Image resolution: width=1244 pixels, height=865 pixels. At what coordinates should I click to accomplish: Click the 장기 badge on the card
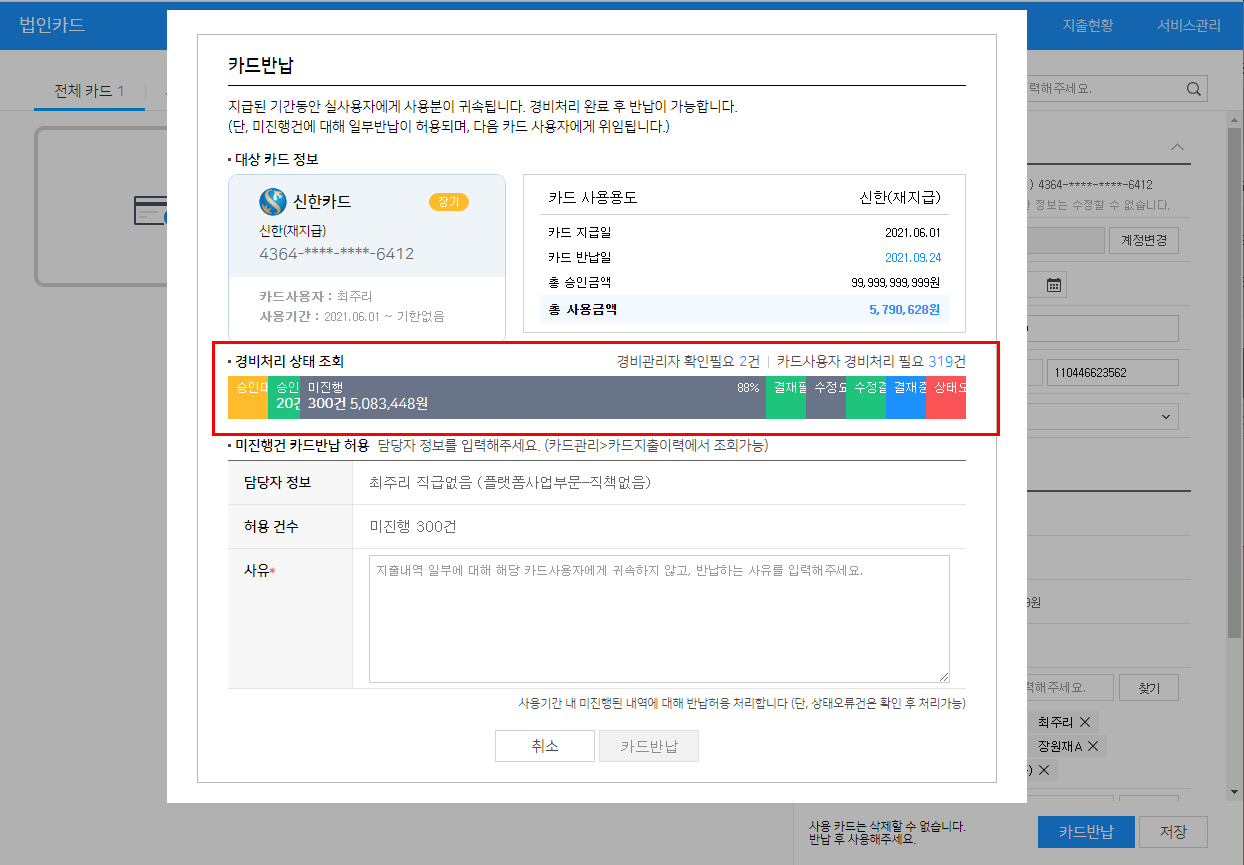pos(449,202)
